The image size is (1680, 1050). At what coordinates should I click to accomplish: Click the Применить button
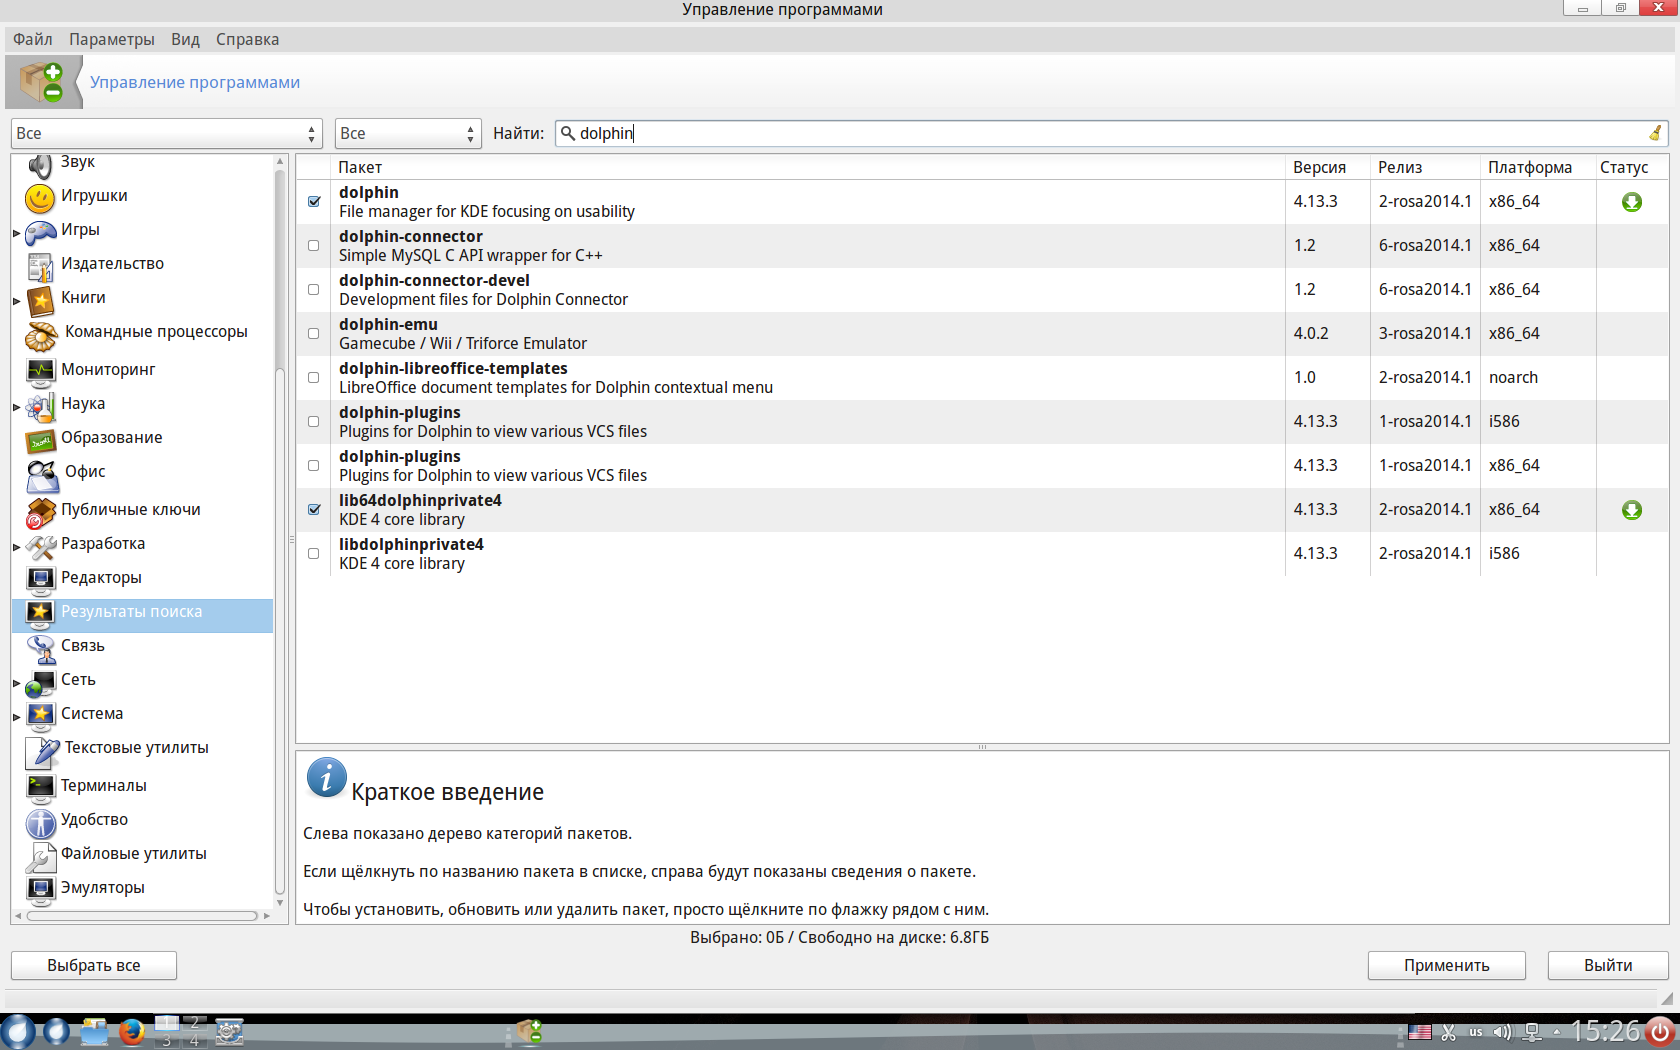[1446, 965]
